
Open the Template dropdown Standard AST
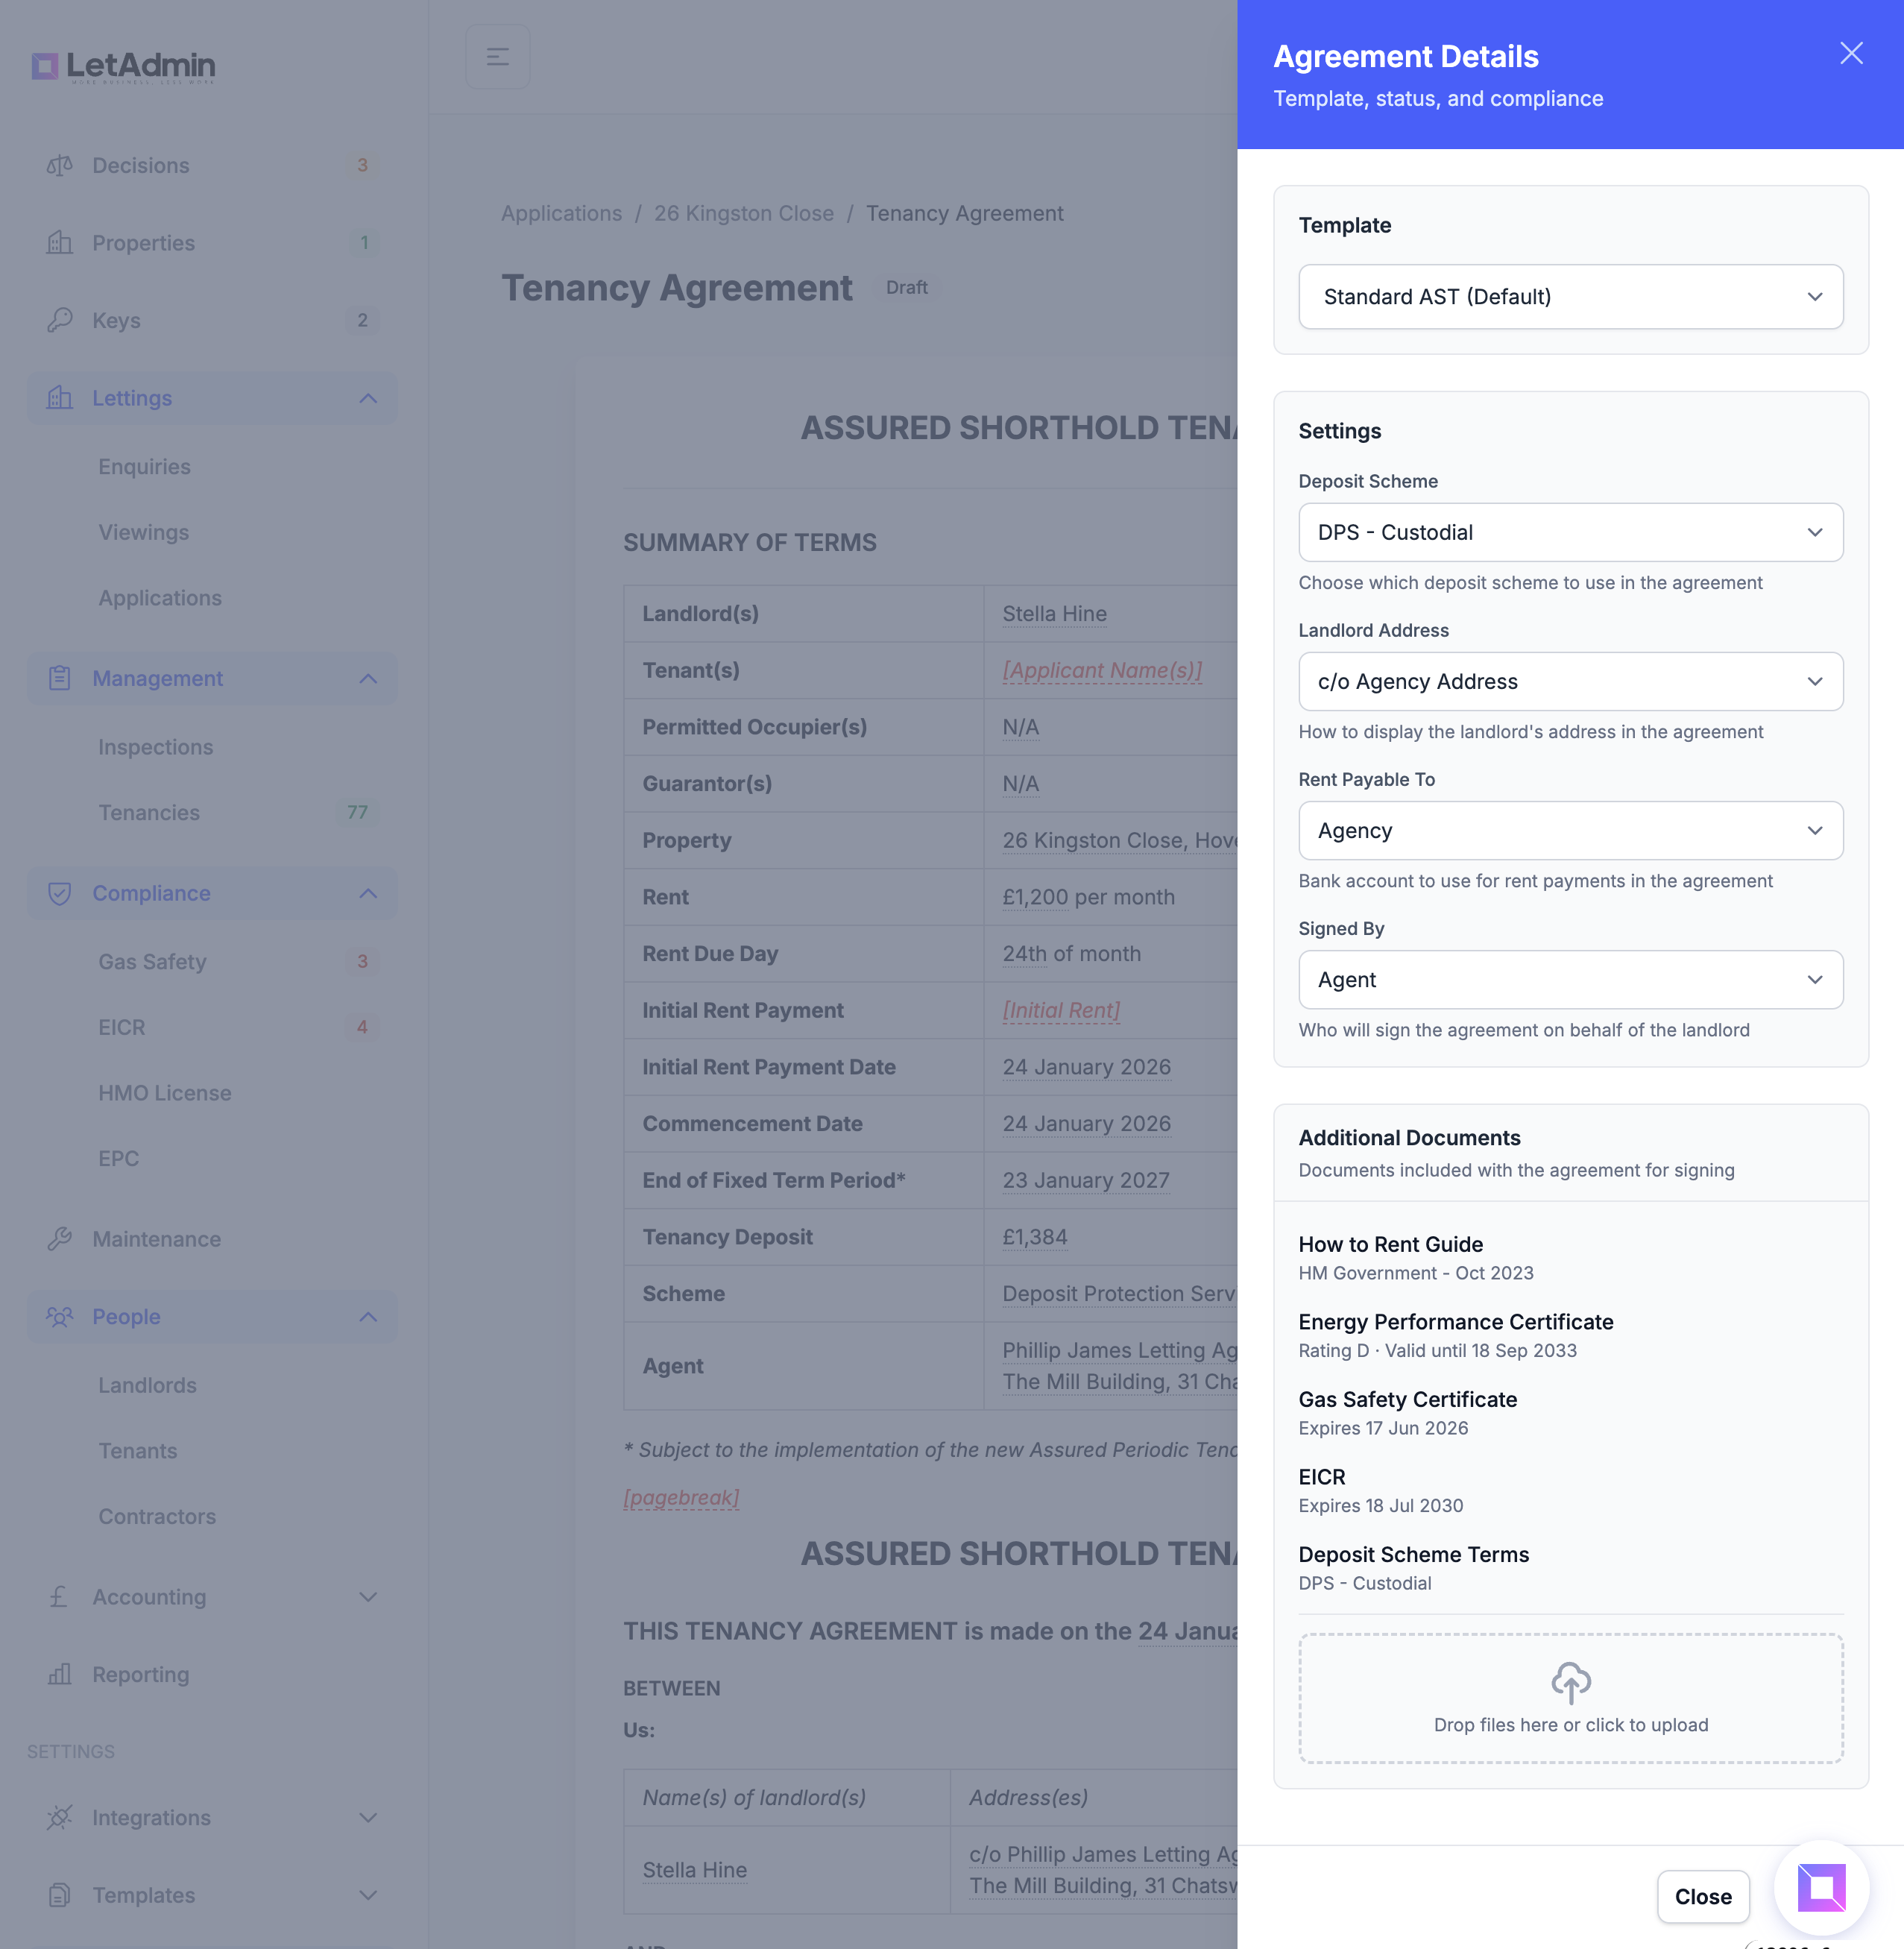(1570, 297)
